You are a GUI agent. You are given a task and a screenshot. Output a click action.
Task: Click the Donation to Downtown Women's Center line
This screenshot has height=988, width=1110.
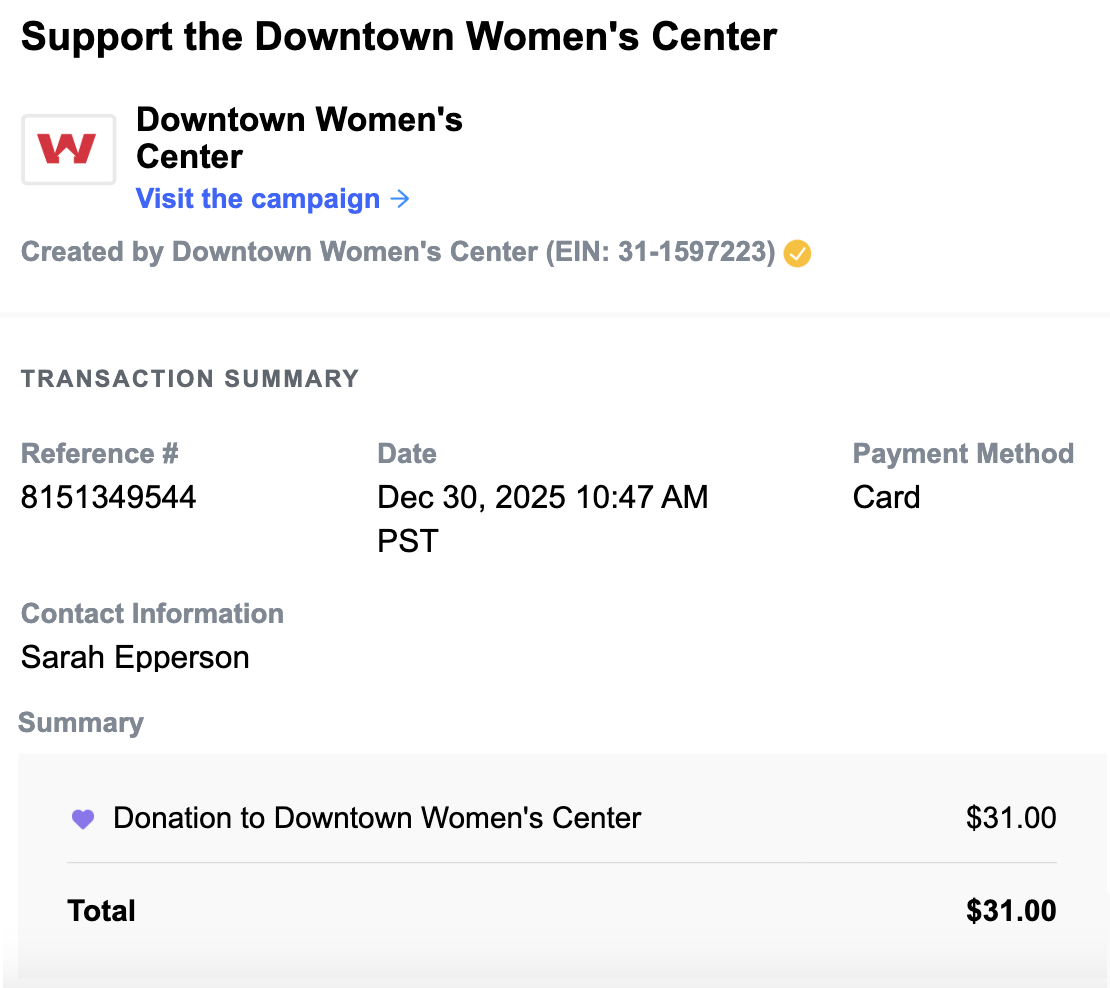click(377, 818)
